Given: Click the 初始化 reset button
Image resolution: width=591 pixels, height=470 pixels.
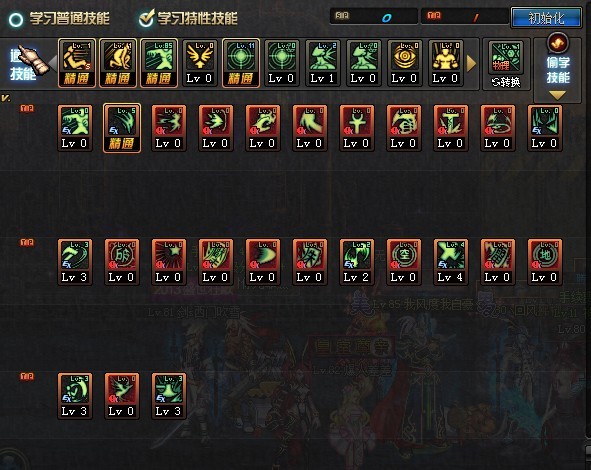Looking at the screenshot, I should [x=546, y=18].
